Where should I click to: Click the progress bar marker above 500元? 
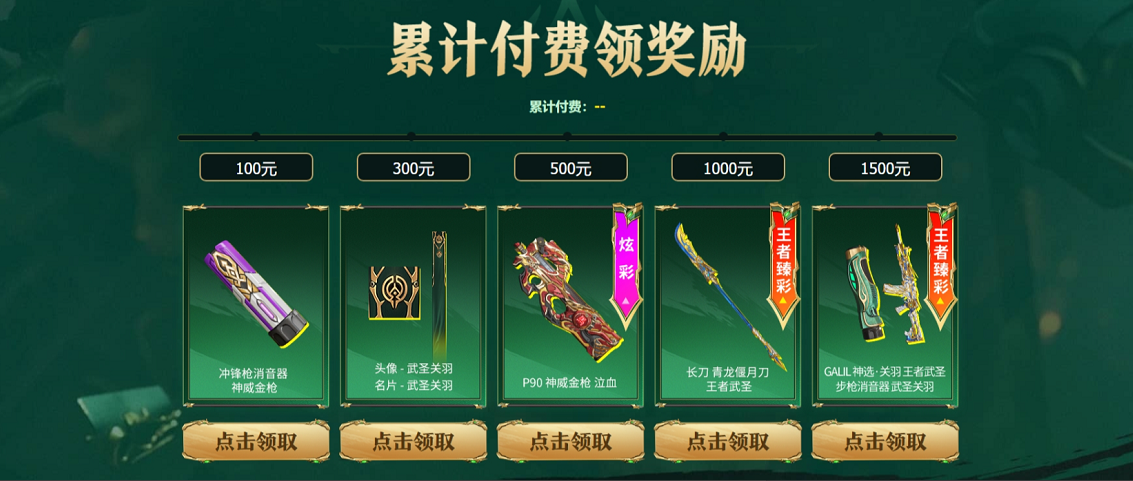567,136
